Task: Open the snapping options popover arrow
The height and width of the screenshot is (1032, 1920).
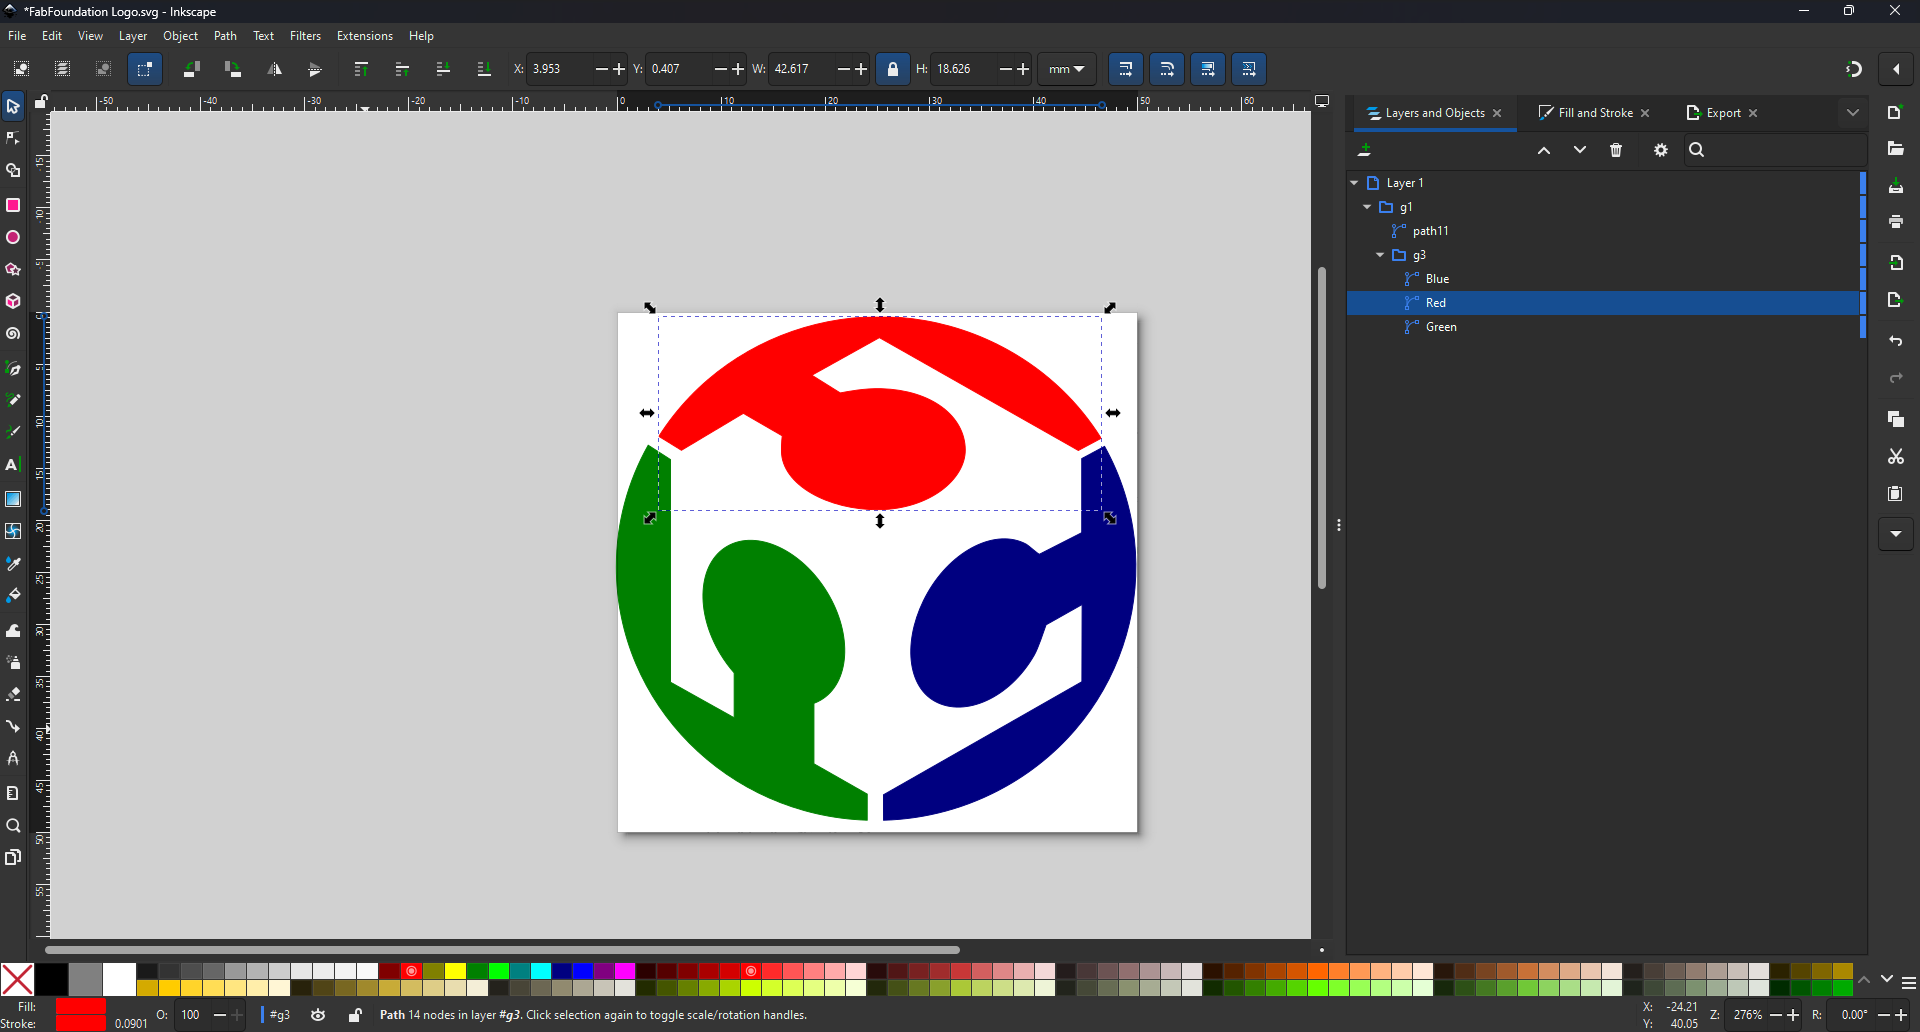Action: tap(1897, 69)
